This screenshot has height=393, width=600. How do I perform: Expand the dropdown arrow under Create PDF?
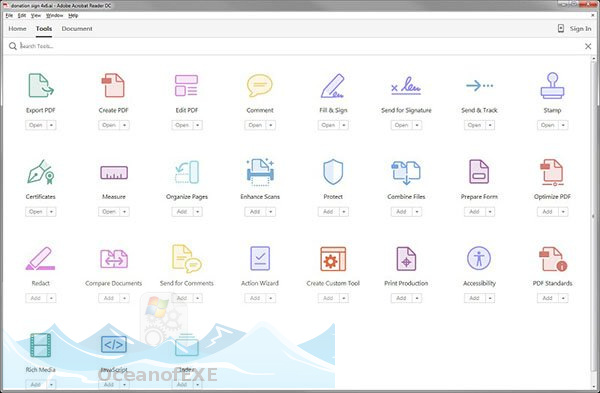tap(124, 125)
